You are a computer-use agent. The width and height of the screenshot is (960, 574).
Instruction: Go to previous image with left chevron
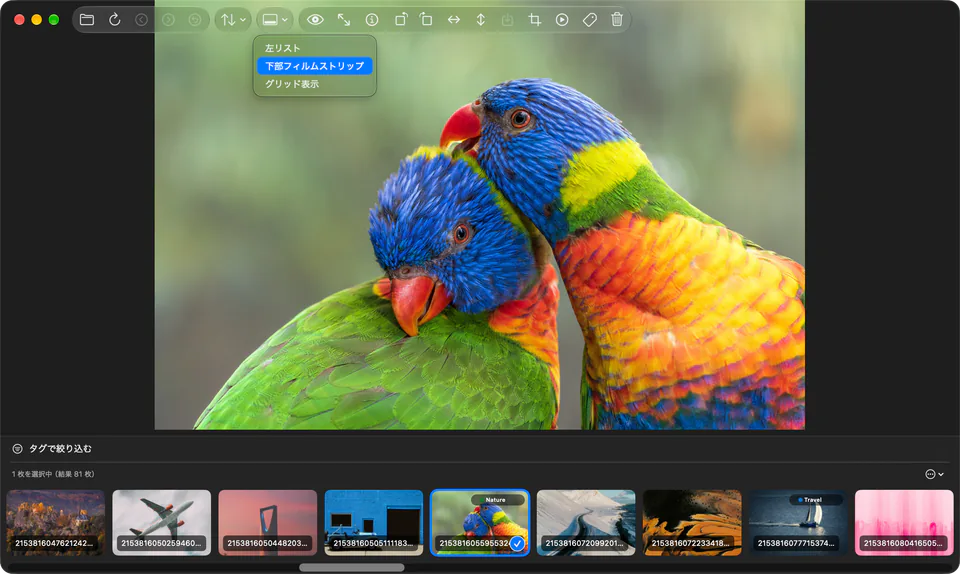(x=141, y=20)
